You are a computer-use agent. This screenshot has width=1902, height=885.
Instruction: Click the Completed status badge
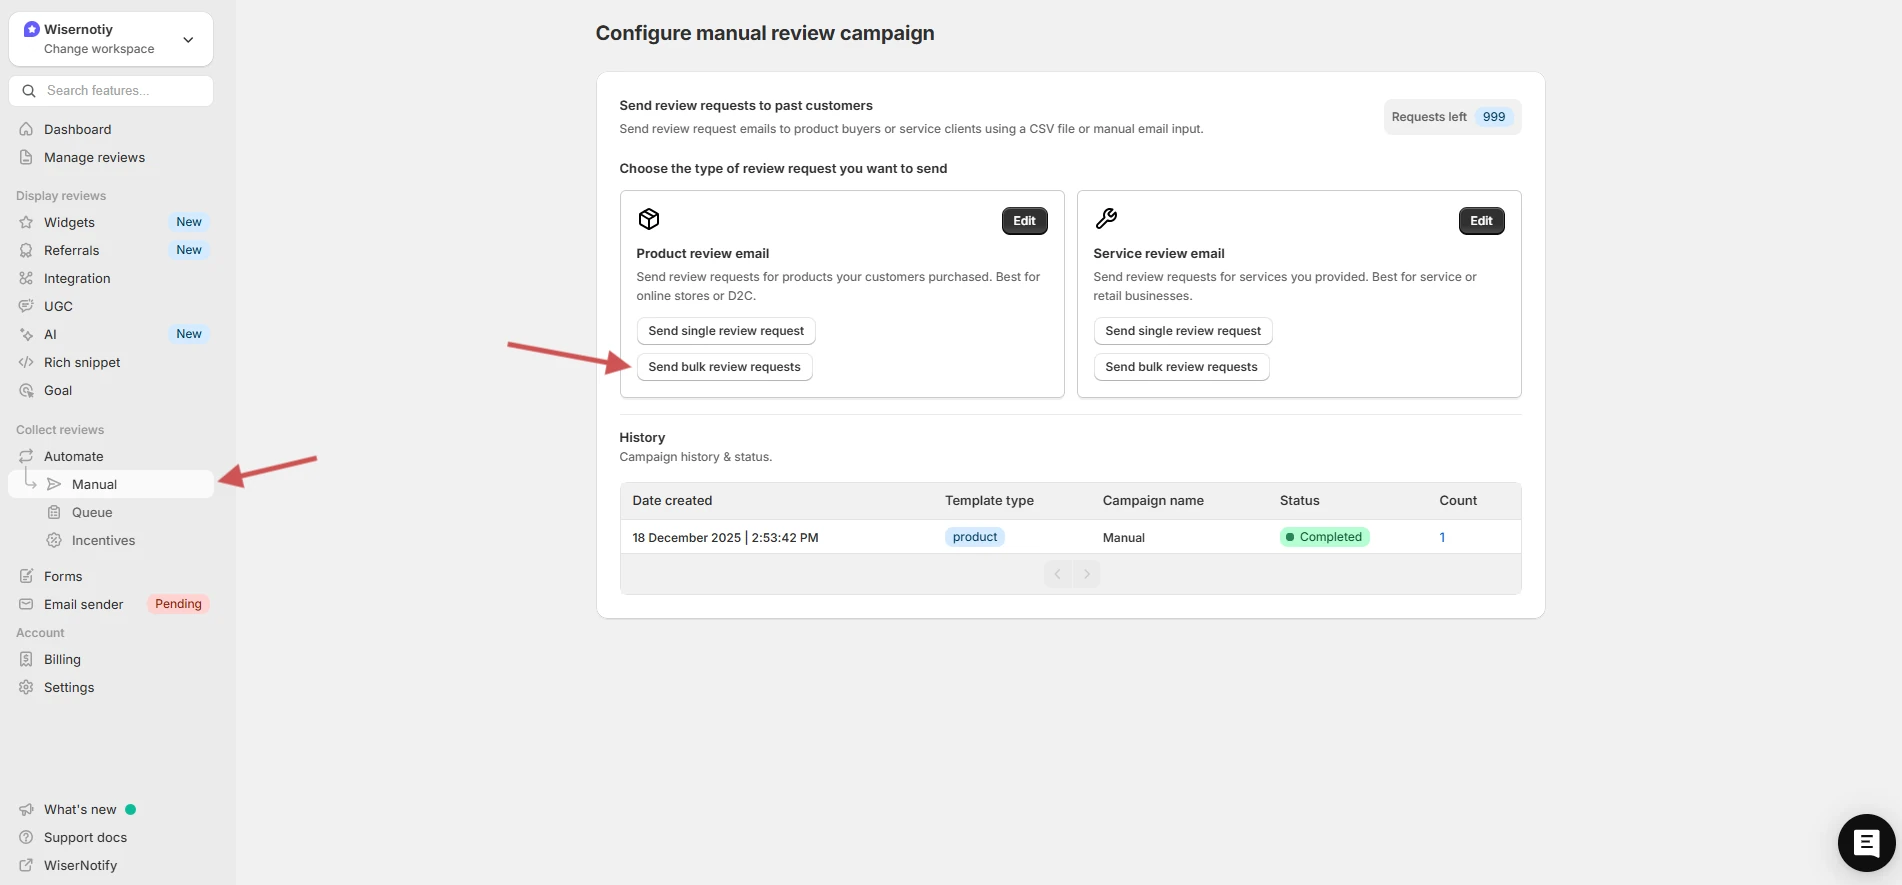click(1324, 537)
